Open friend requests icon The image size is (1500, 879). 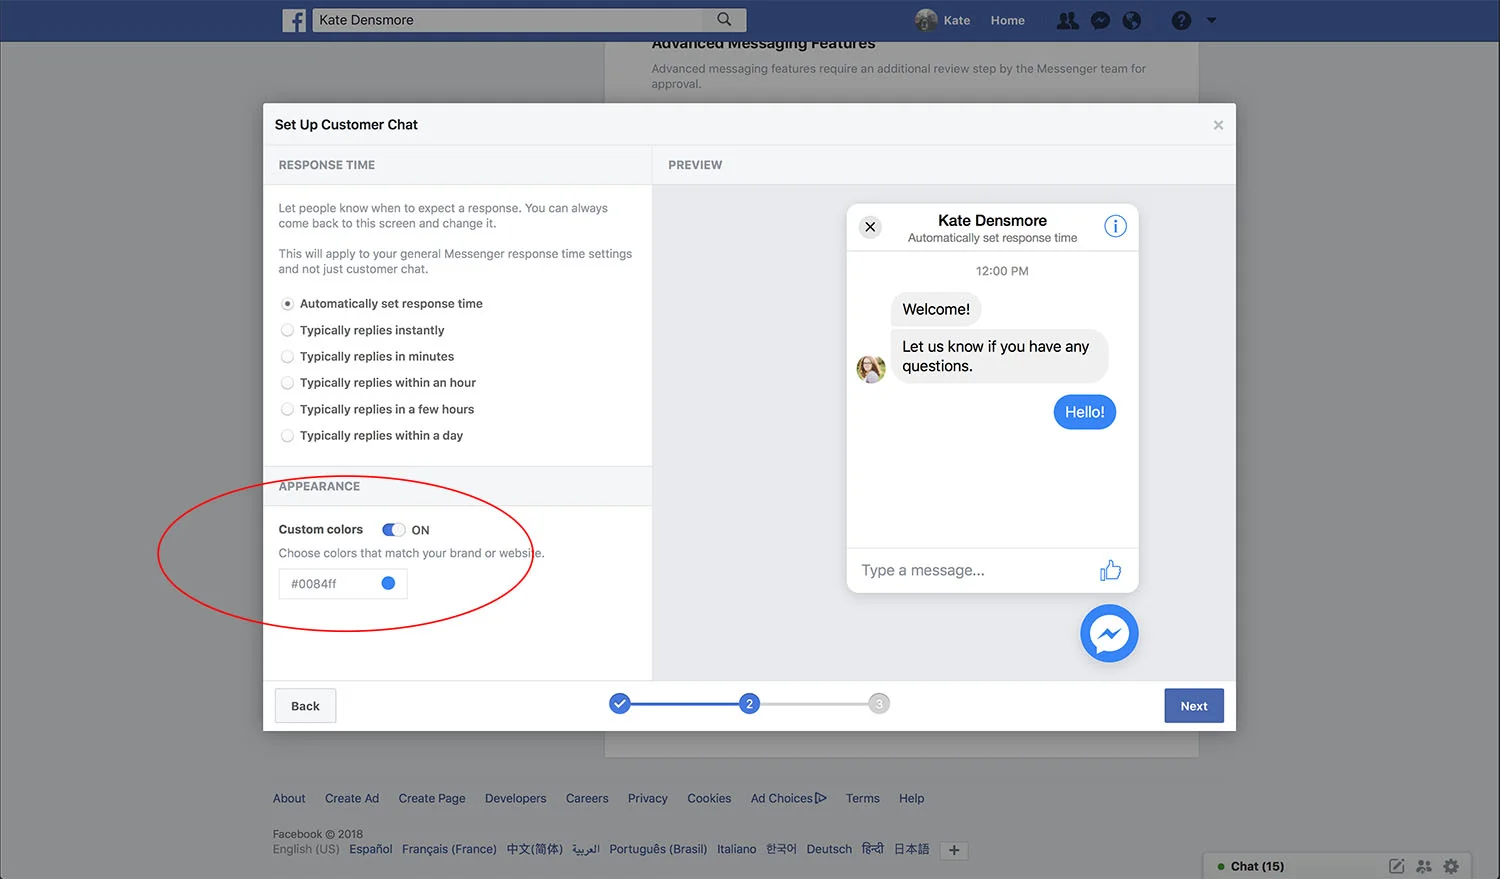point(1068,20)
